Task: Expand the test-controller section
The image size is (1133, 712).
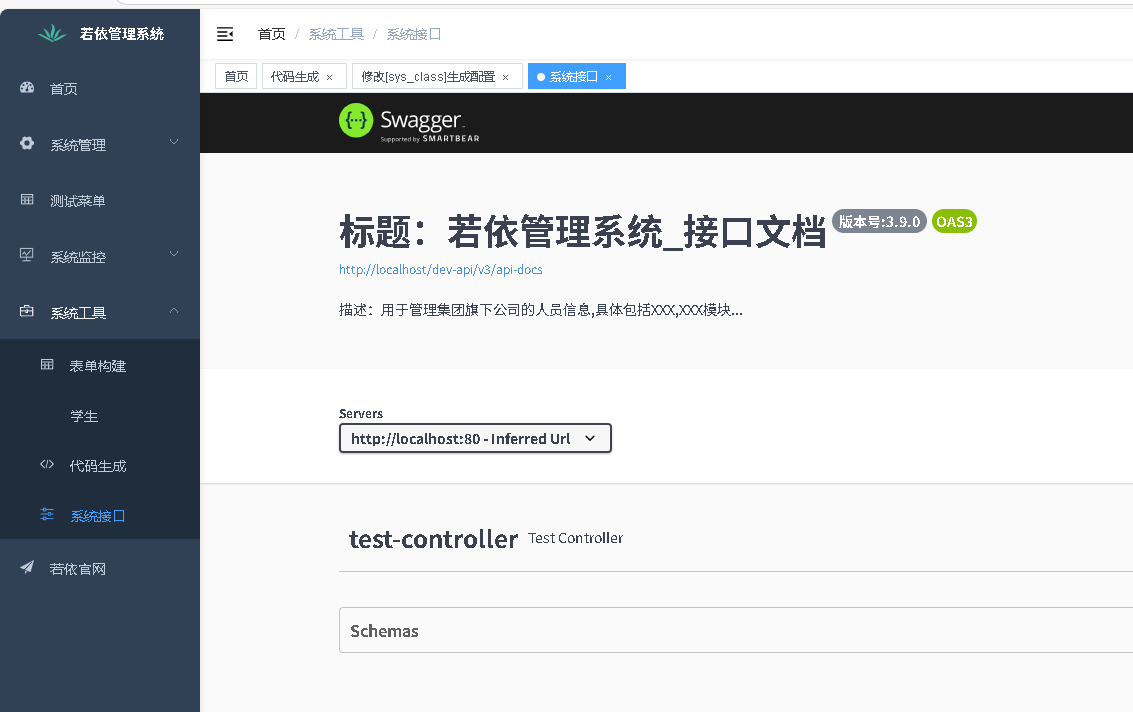Action: coord(433,540)
